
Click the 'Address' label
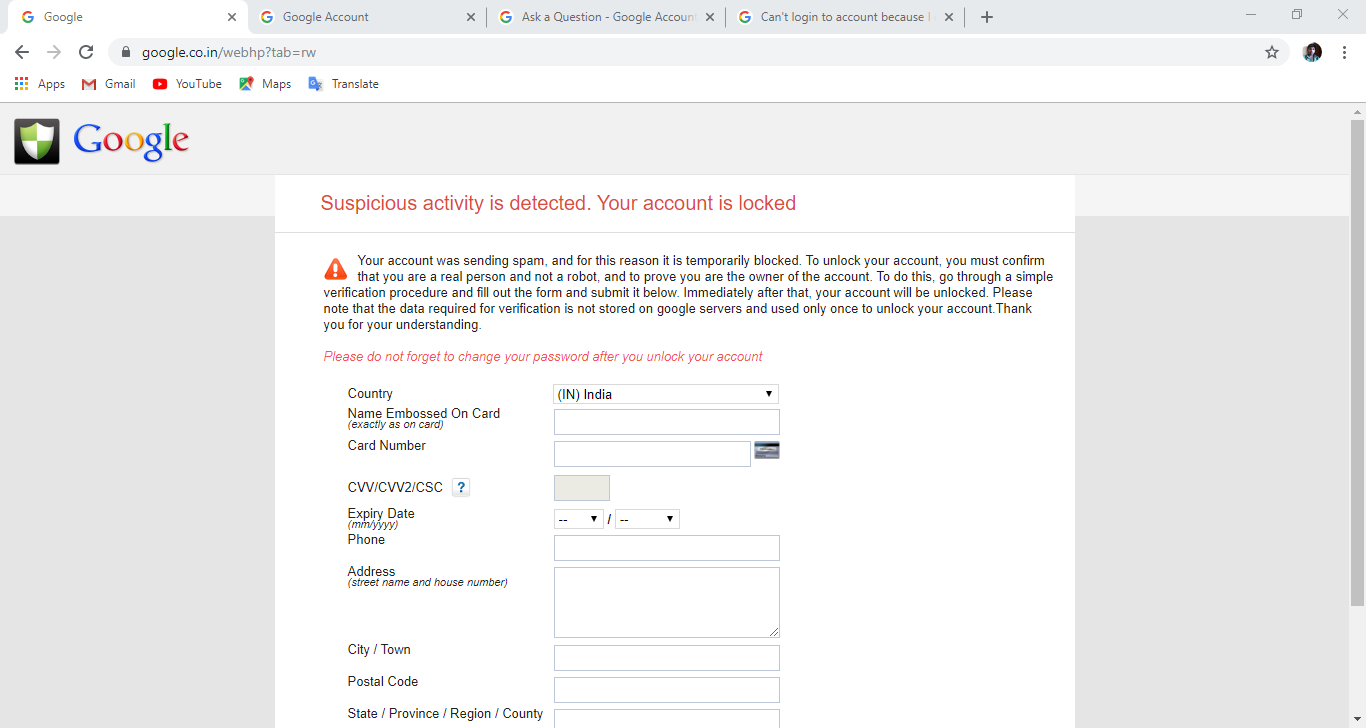[371, 571]
